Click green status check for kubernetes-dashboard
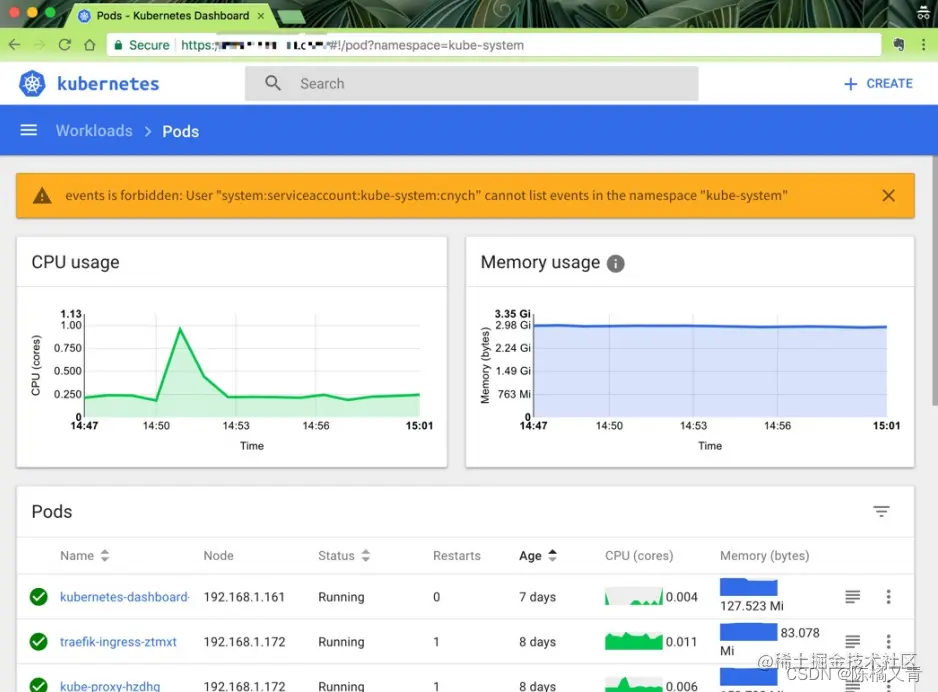The width and height of the screenshot is (938, 692). [x=39, y=597]
